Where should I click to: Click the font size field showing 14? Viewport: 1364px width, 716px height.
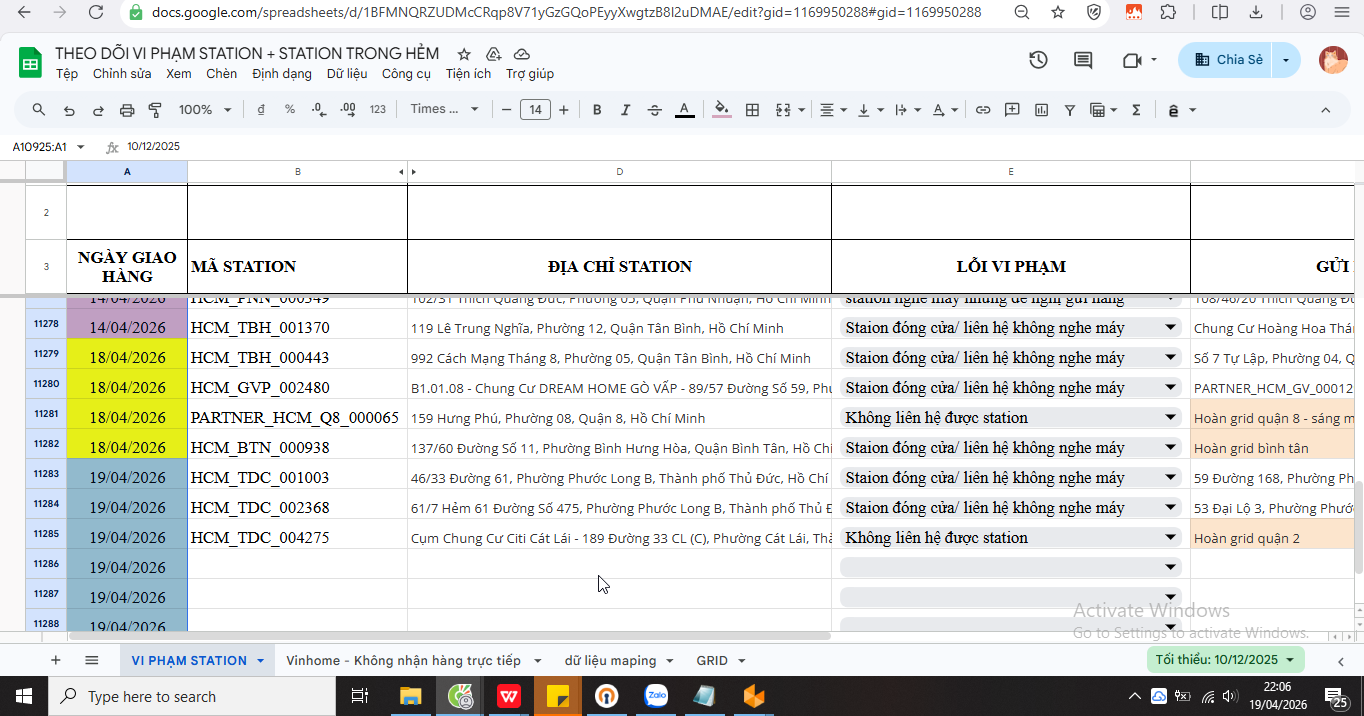click(x=536, y=110)
